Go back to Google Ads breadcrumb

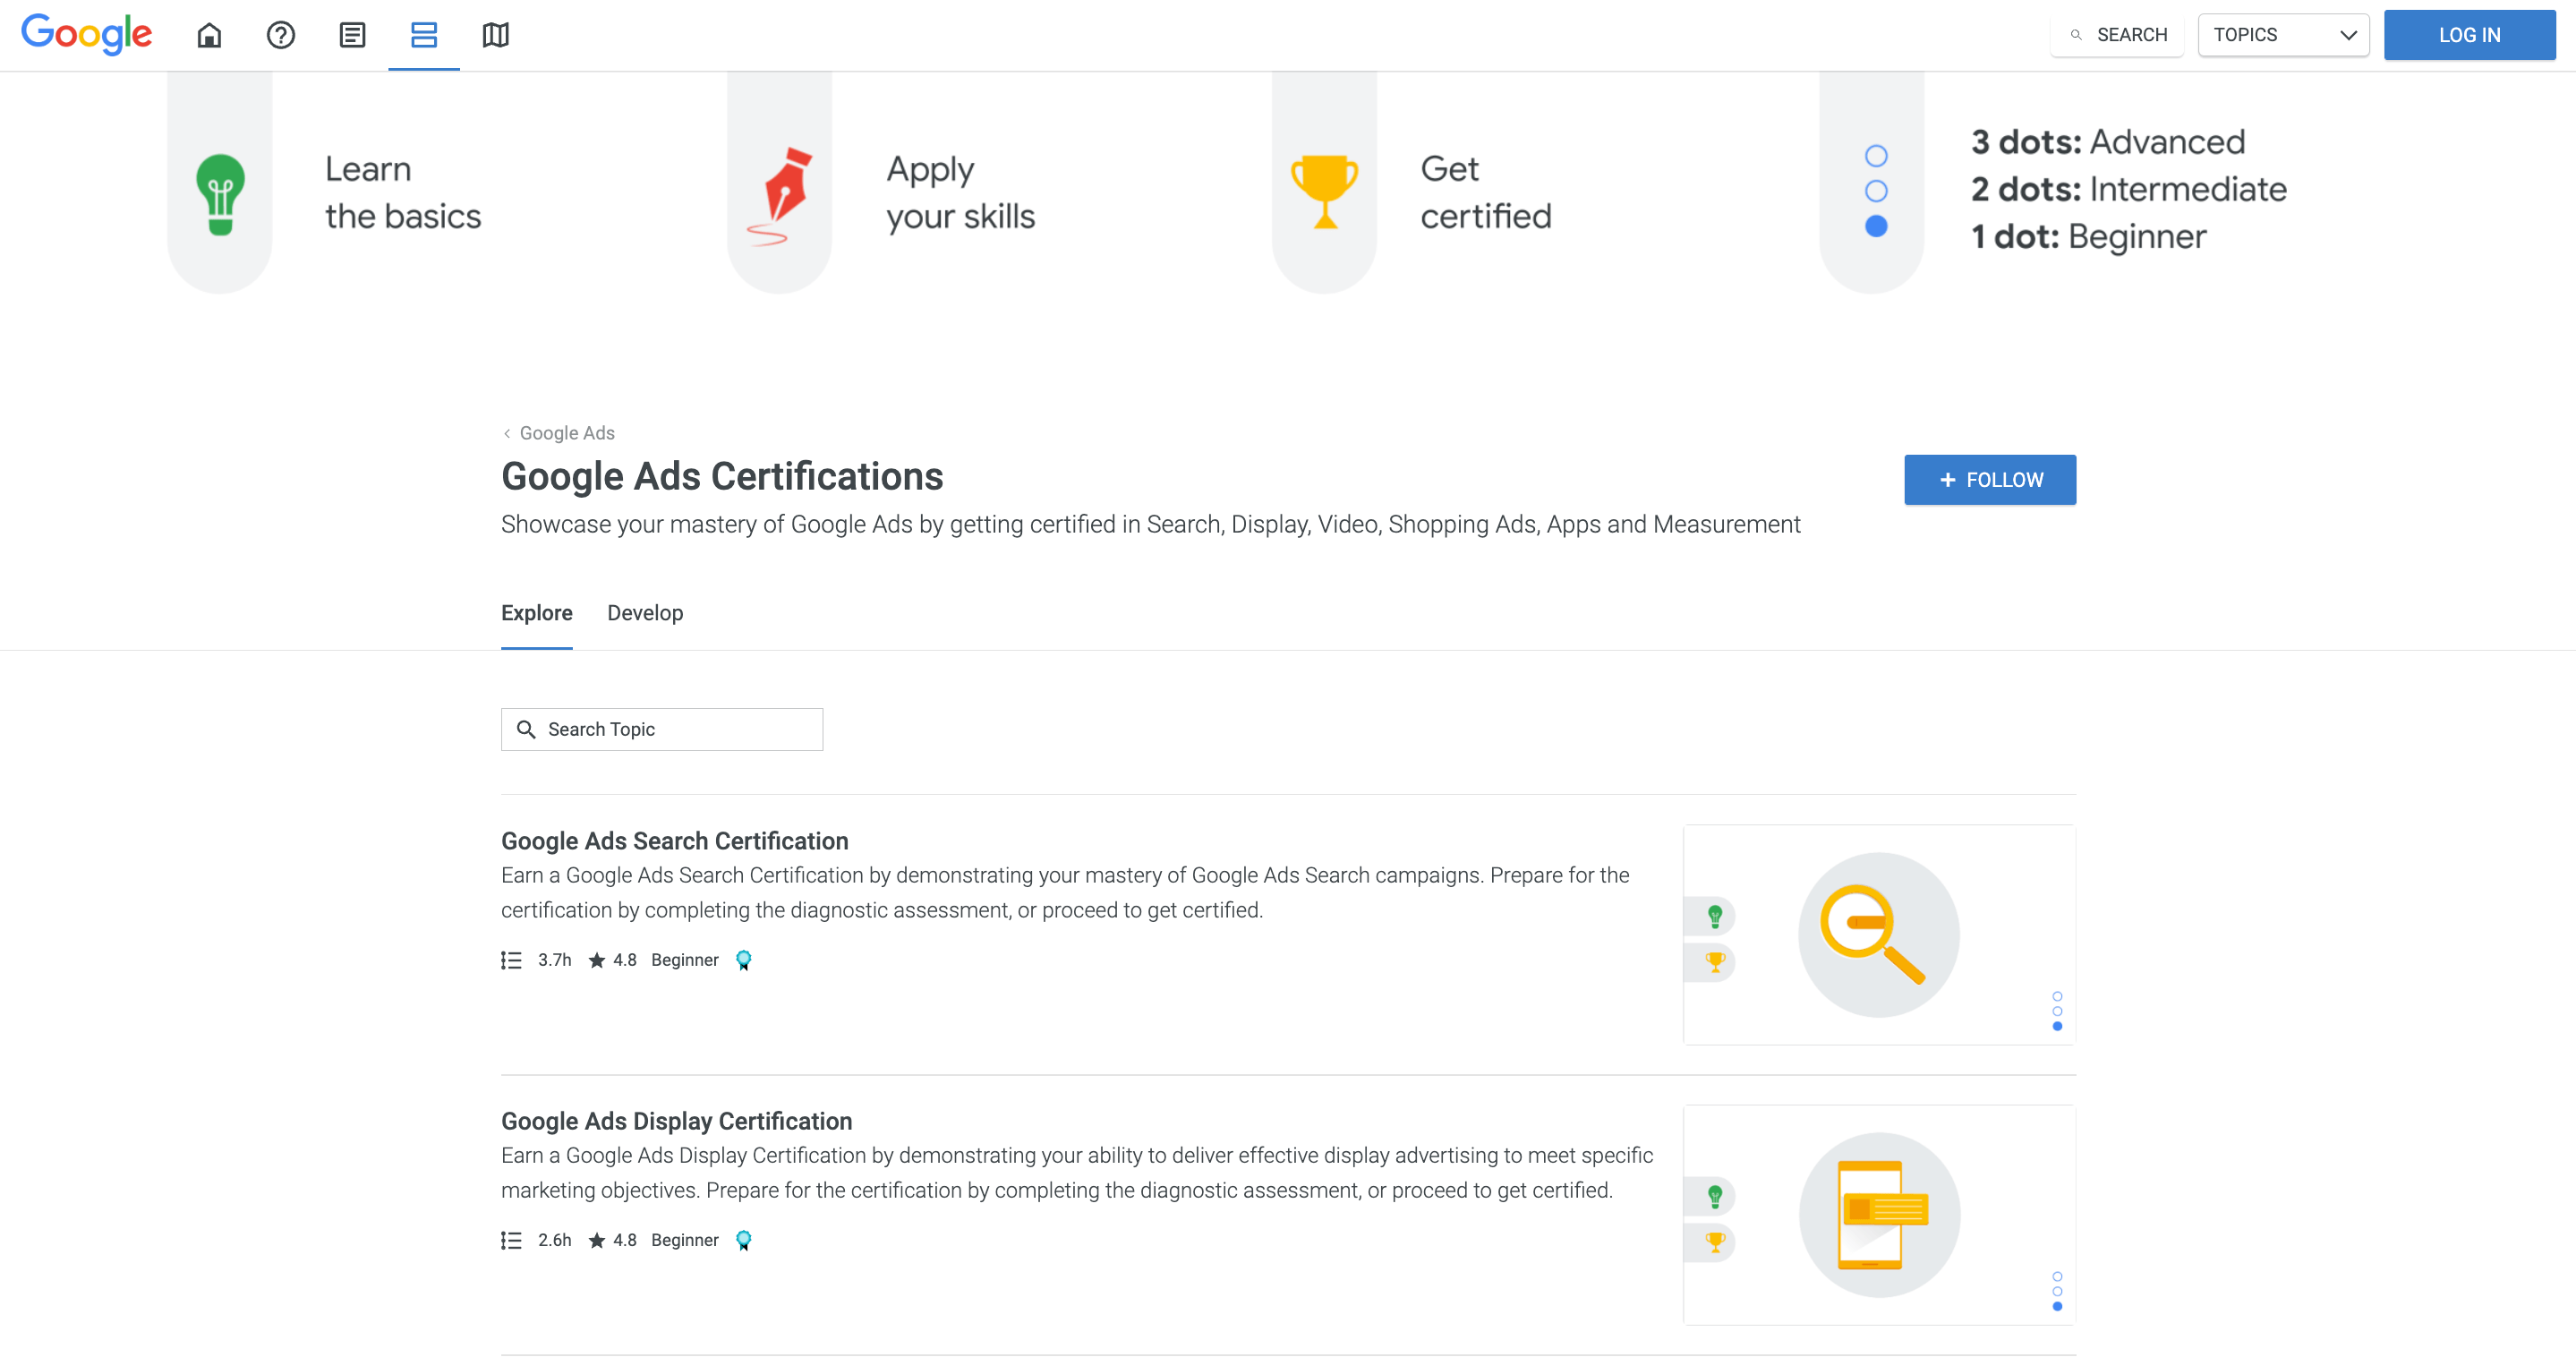pyautogui.click(x=558, y=433)
